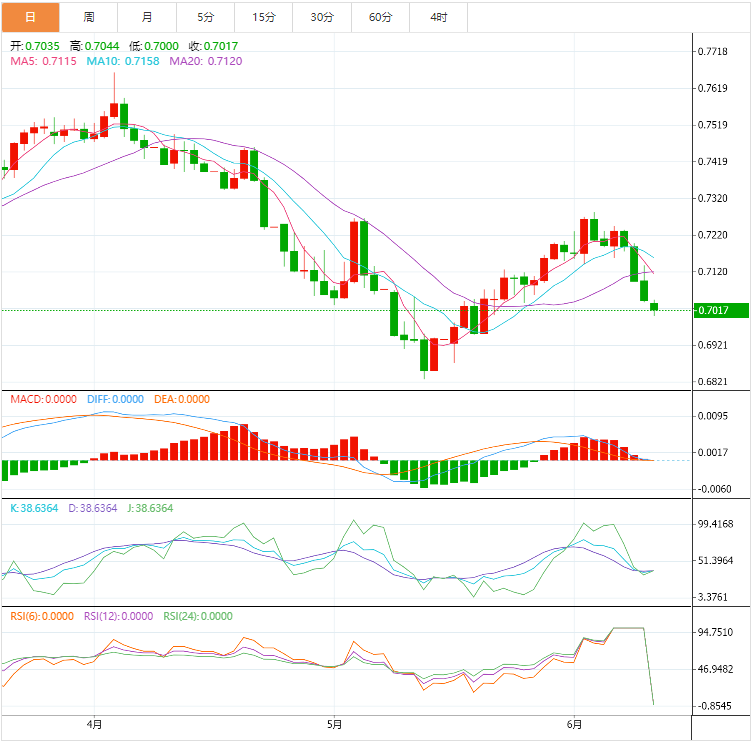Click the RSI(24):0.0000 label
The height and width of the screenshot is (743, 755).
[x=197, y=616]
